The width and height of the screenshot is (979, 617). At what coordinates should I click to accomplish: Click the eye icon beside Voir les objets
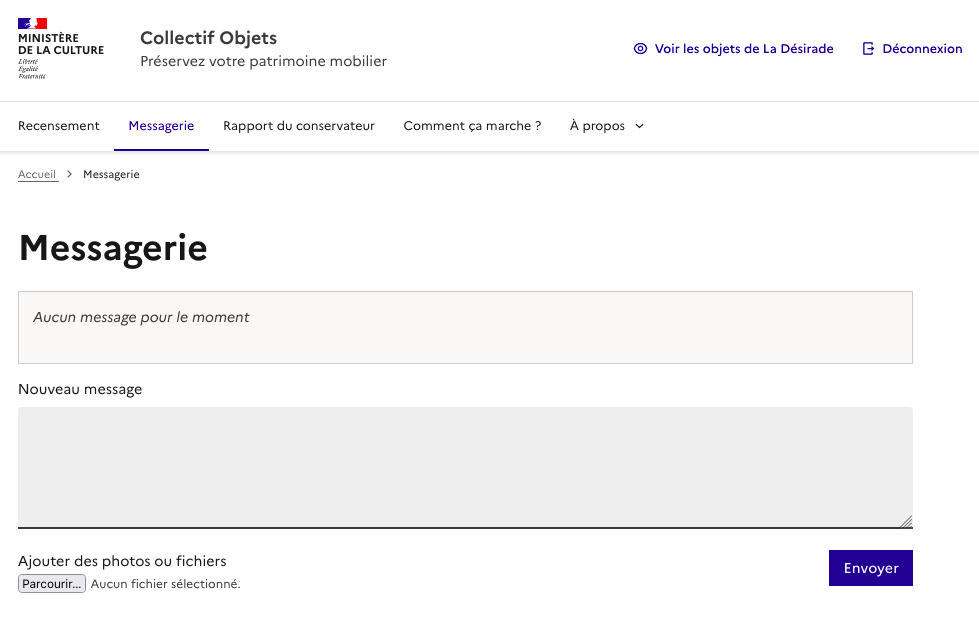pyautogui.click(x=640, y=49)
